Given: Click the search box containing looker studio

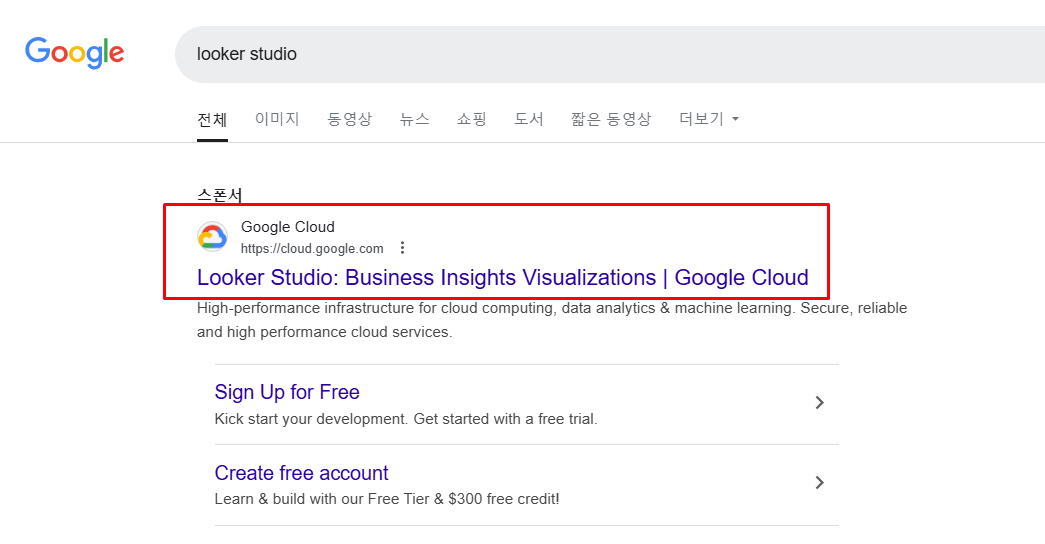Looking at the screenshot, I should [x=610, y=54].
